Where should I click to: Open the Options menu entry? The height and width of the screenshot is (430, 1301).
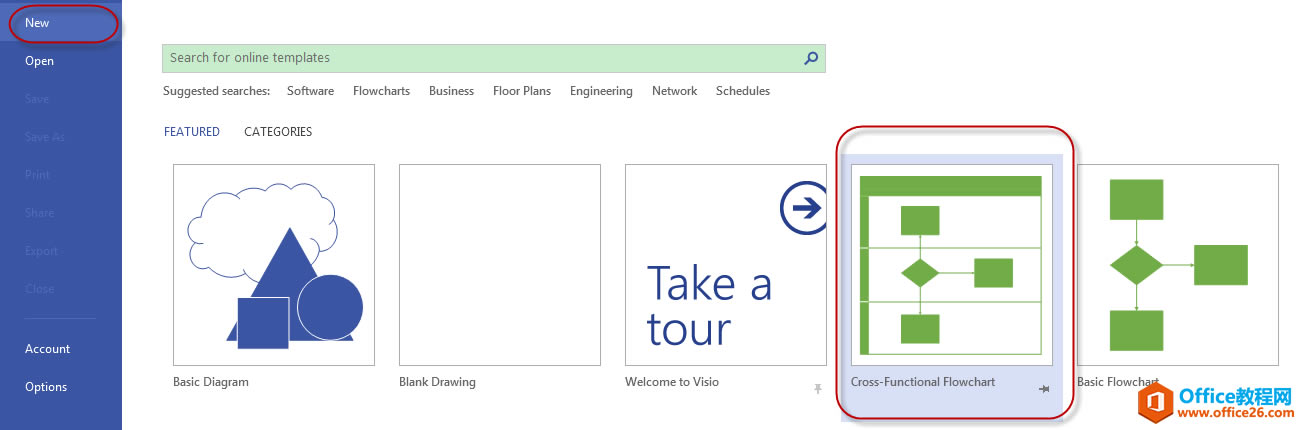click(x=46, y=387)
